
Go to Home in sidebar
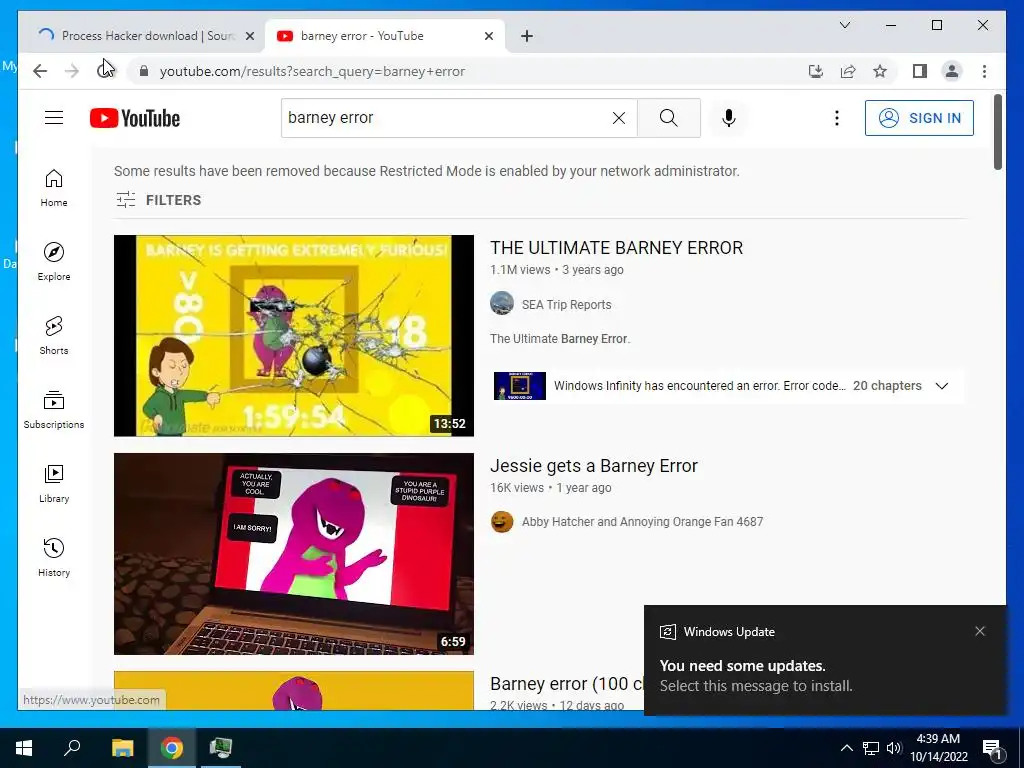click(54, 188)
